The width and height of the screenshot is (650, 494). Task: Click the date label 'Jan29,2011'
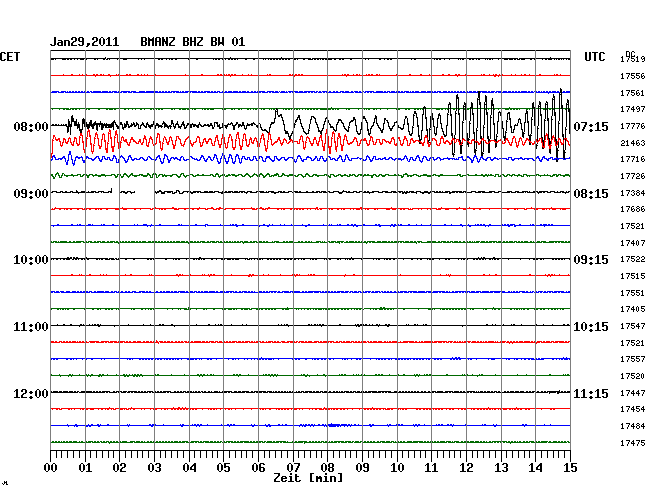pyautogui.click(x=85, y=42)
